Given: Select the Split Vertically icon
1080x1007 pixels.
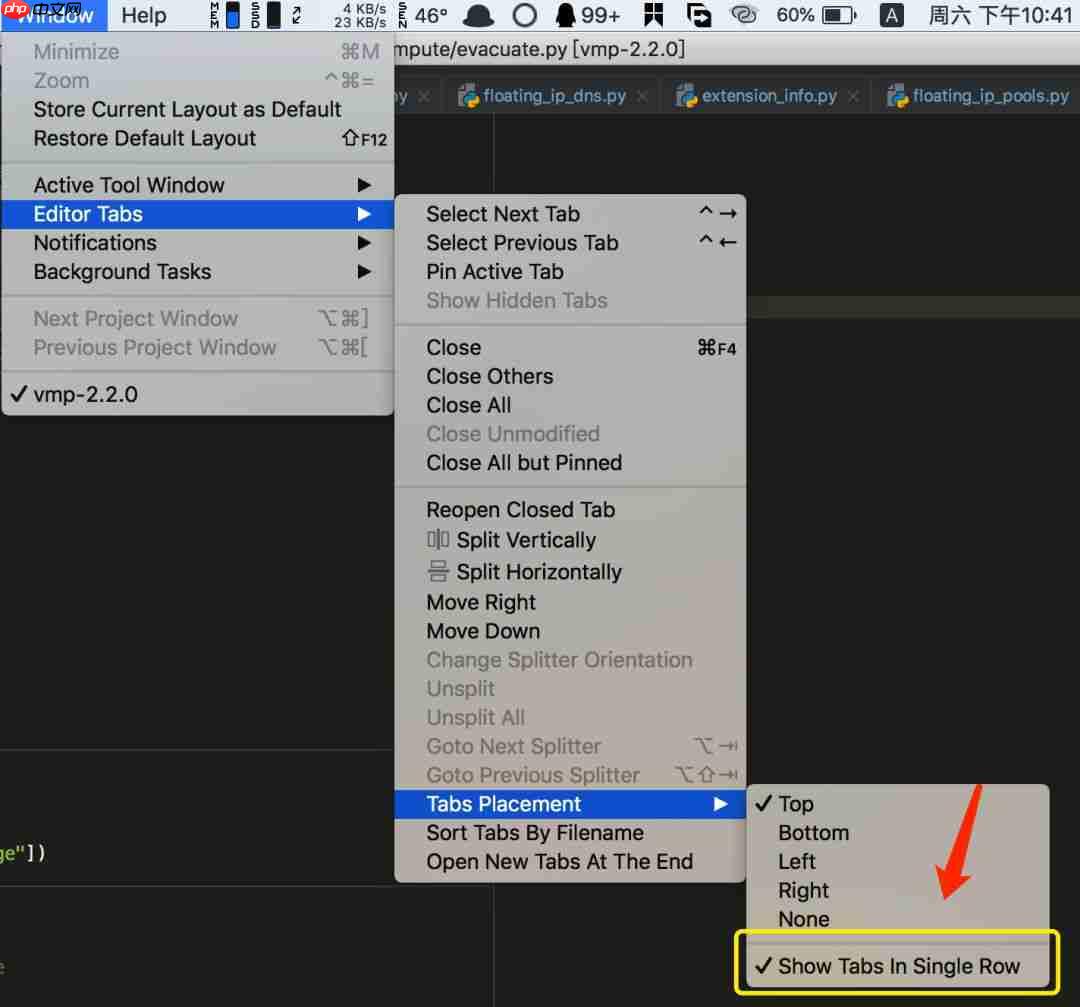Looking at the screenshot, I should (x=437, y=540).
